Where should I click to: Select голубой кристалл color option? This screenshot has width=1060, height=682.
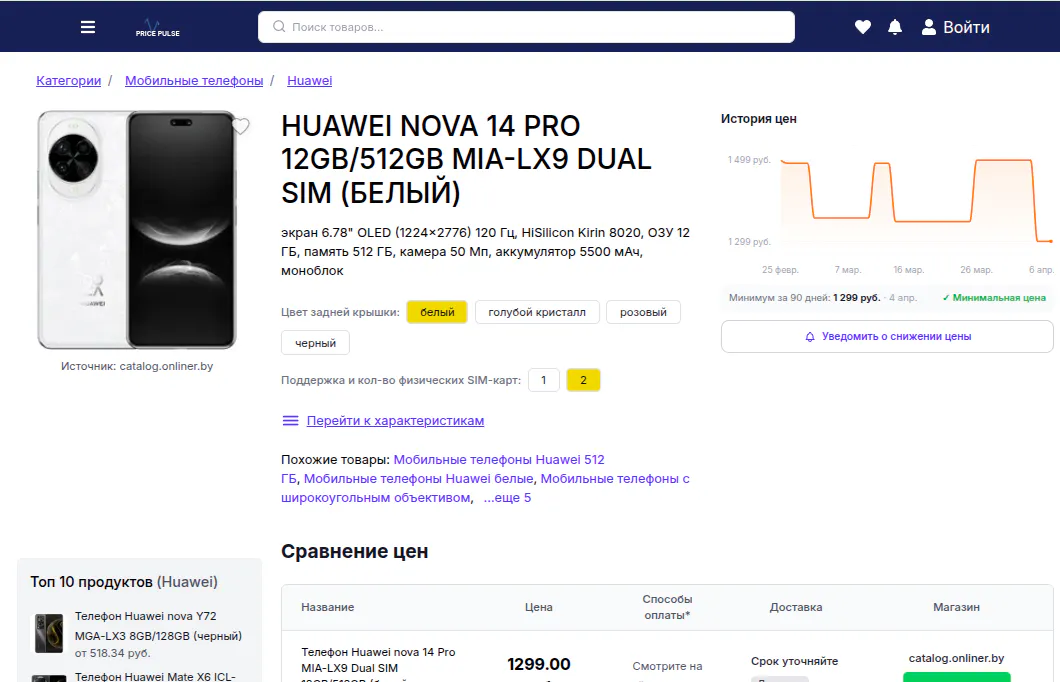(x=537, y=312)
